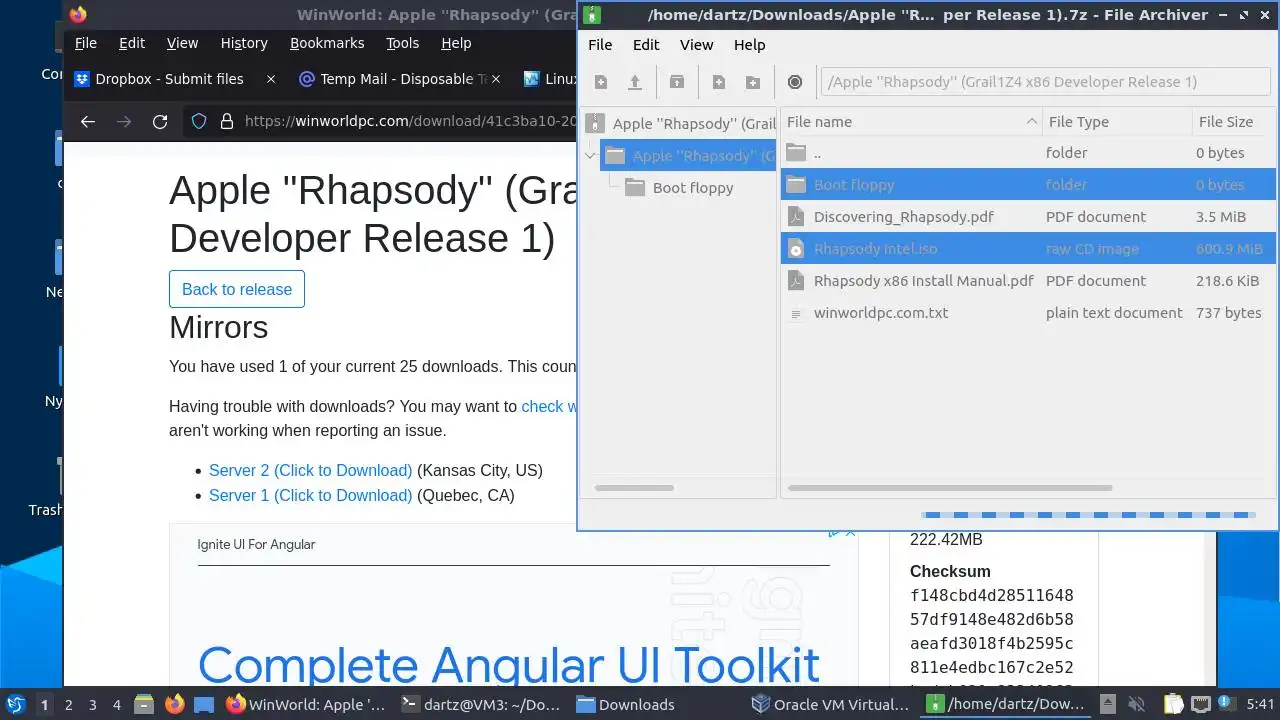Launch file manager from panel quick launch
1280x720 pixels.
point(143,704)
